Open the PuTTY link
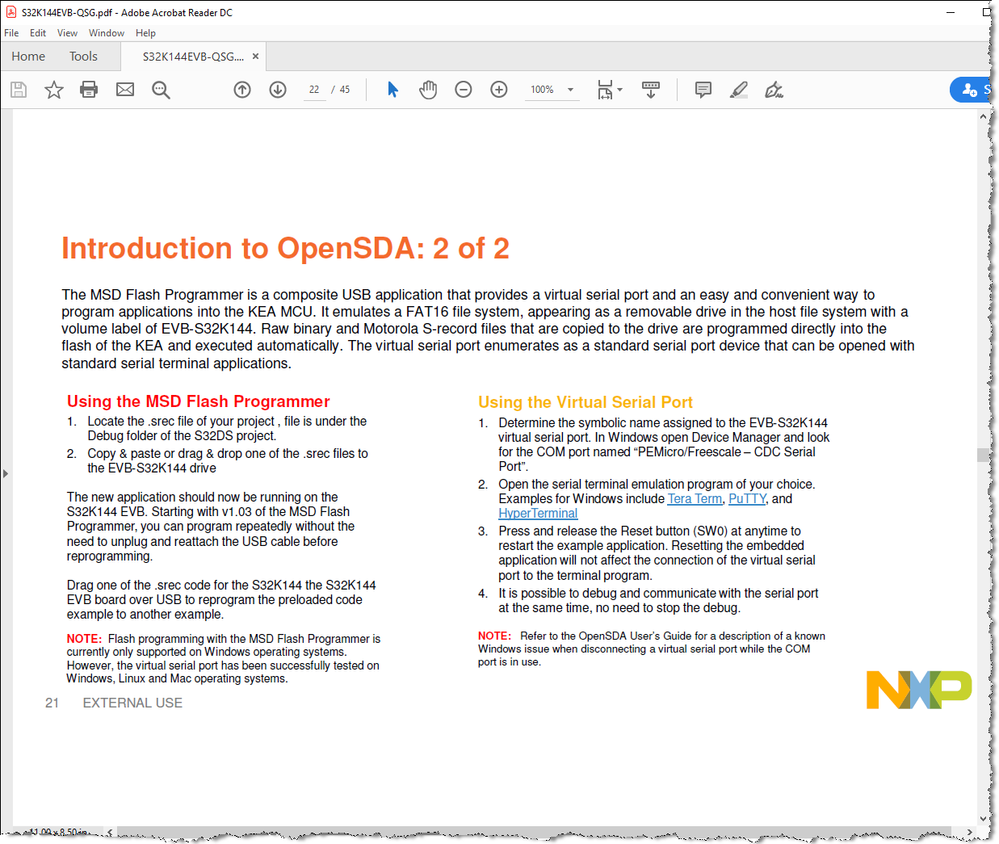The width and height of the screenshot is (999, 844). [747, 499]
